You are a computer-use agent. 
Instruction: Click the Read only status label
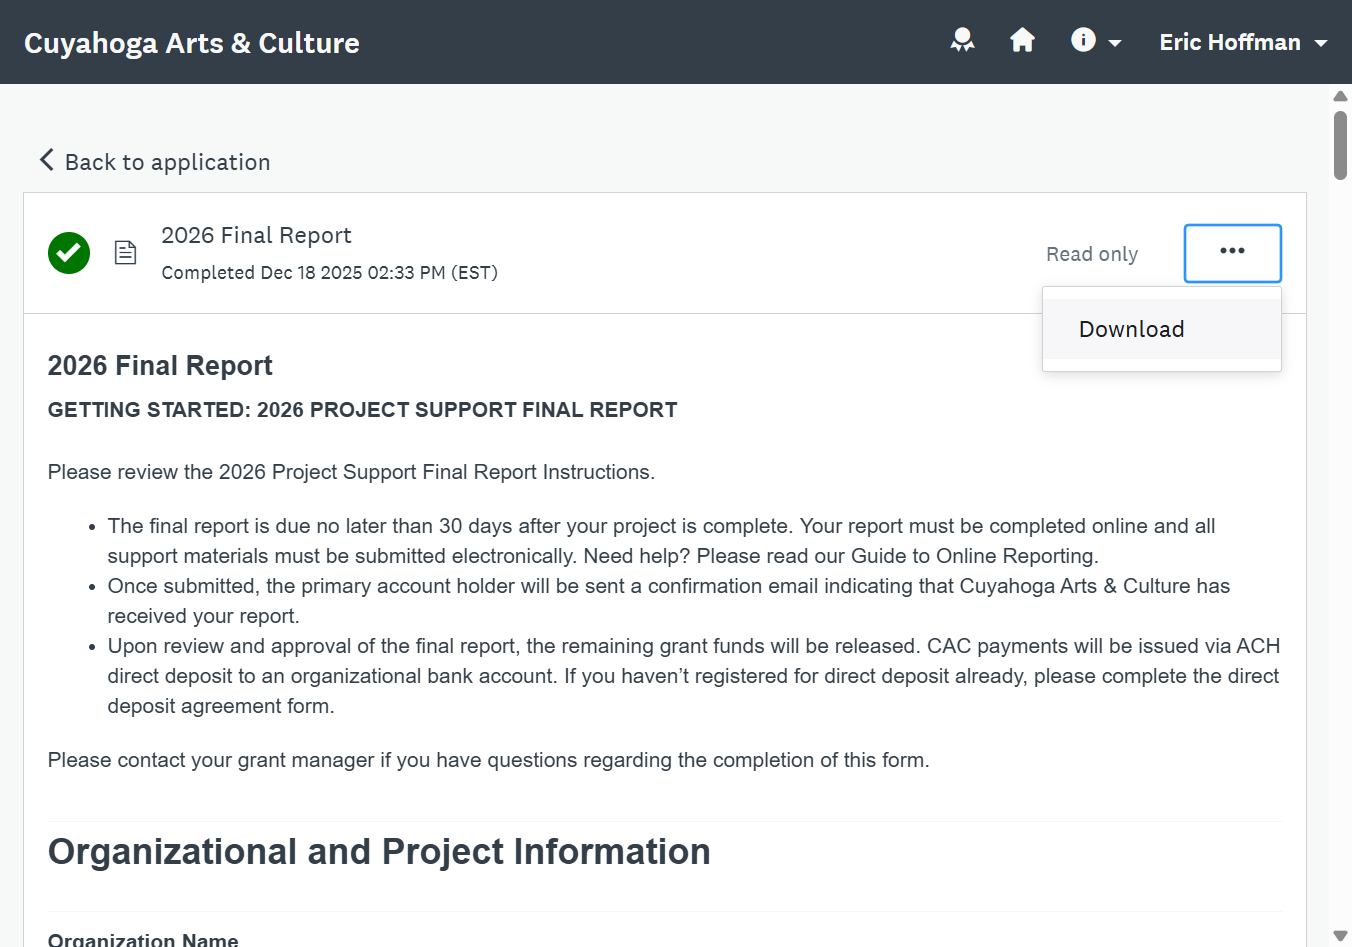coord(1092,254)
